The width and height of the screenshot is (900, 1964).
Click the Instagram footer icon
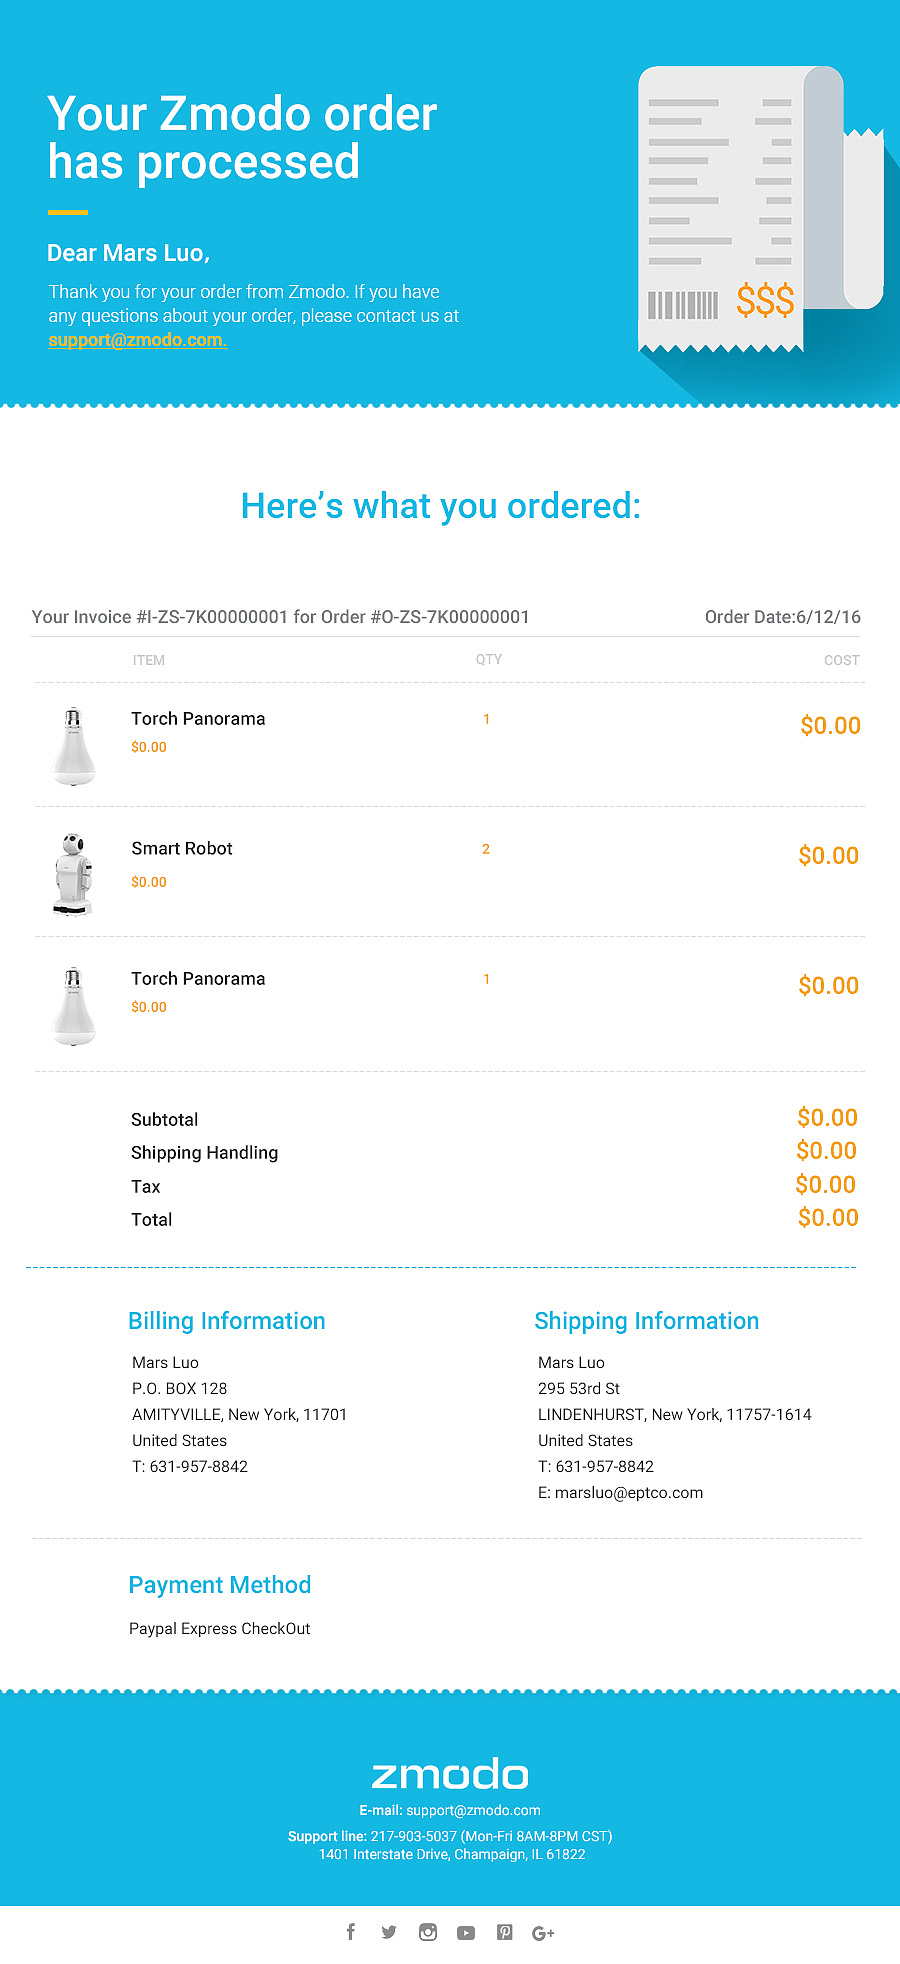428,1932
